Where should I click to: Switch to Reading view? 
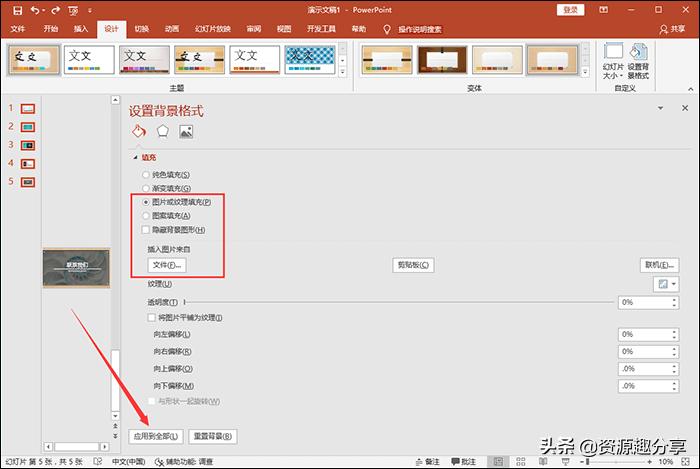coord(543,461)
